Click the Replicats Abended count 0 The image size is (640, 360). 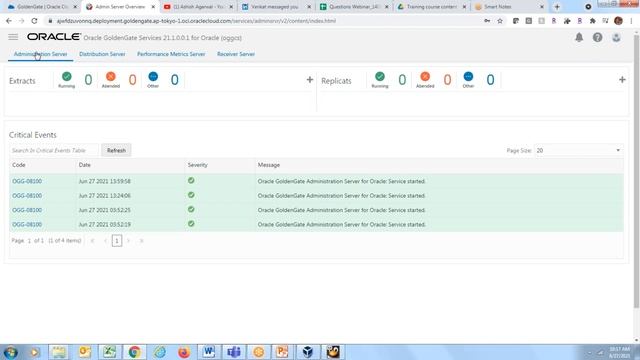coord(447,80)
